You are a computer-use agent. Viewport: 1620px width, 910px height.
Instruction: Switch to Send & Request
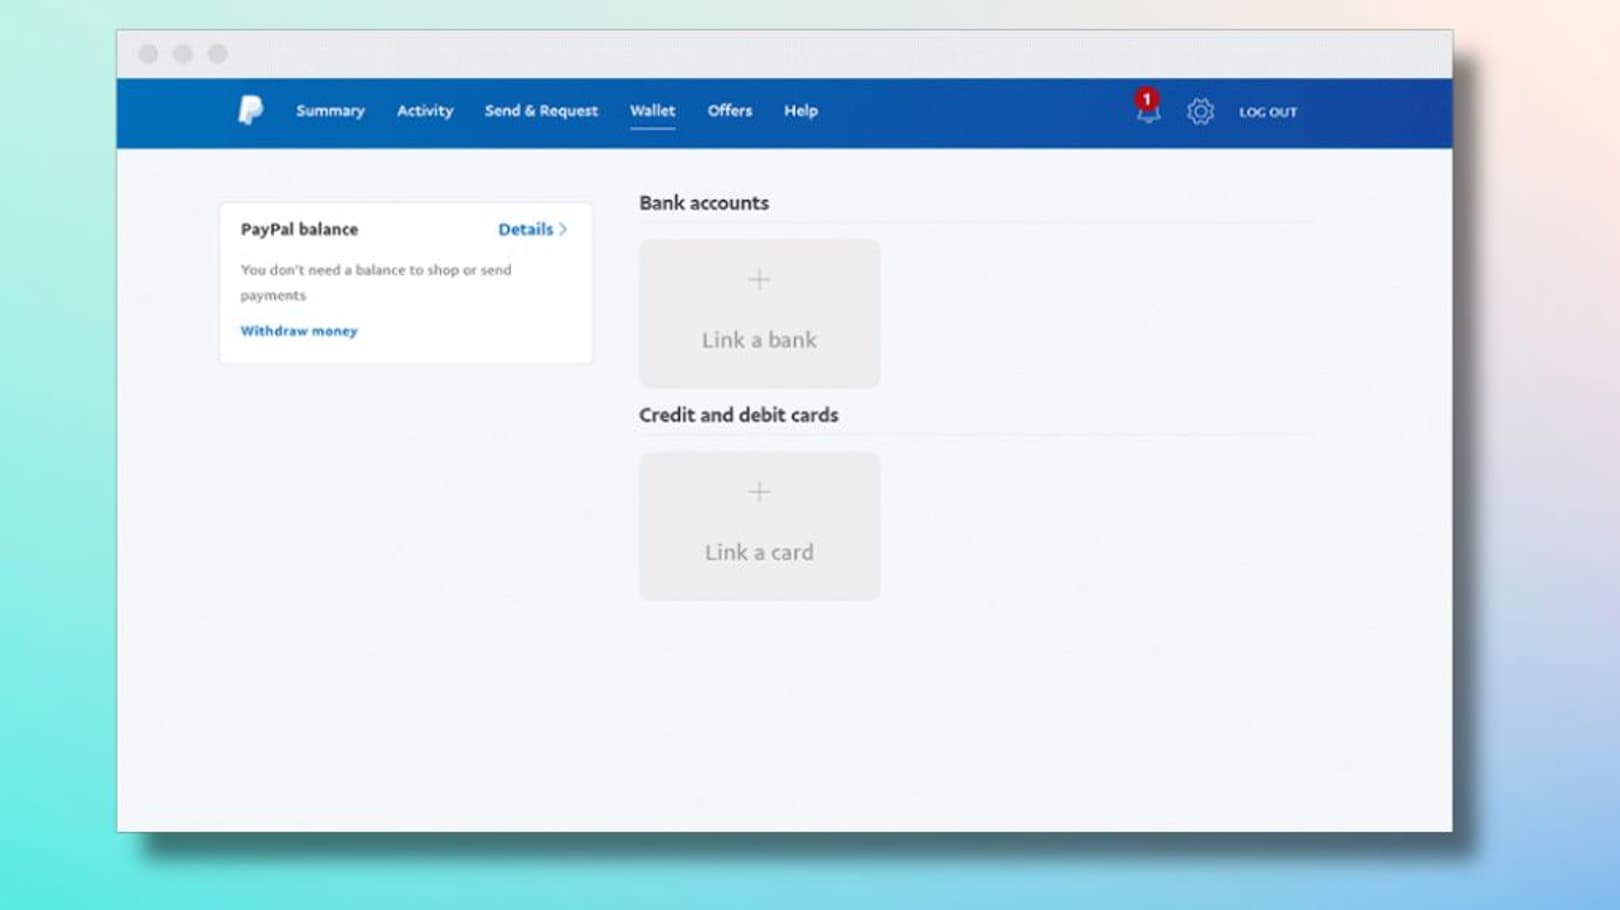(x=541, y=111)
